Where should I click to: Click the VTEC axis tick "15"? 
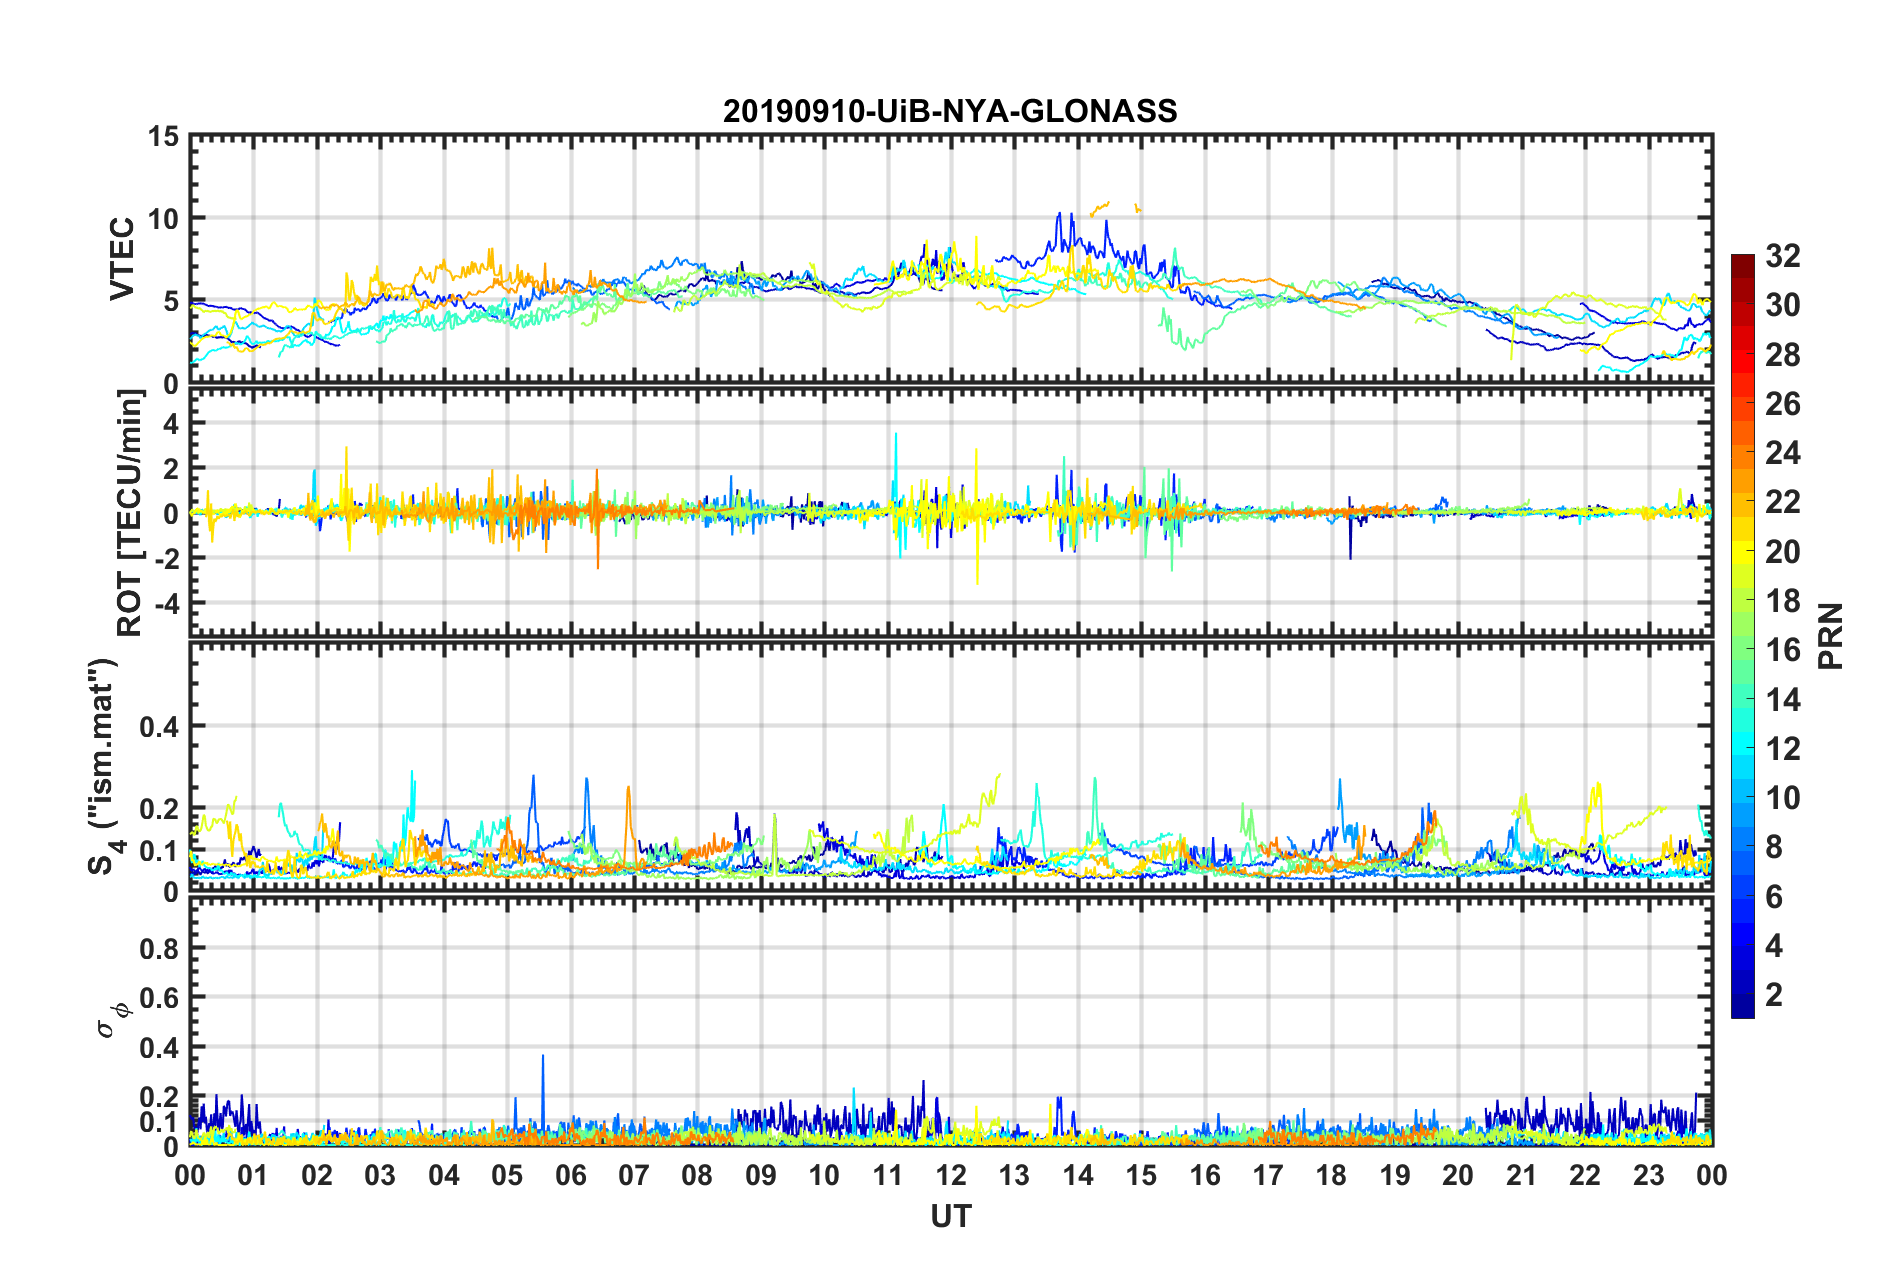click(x=164, y=136)
